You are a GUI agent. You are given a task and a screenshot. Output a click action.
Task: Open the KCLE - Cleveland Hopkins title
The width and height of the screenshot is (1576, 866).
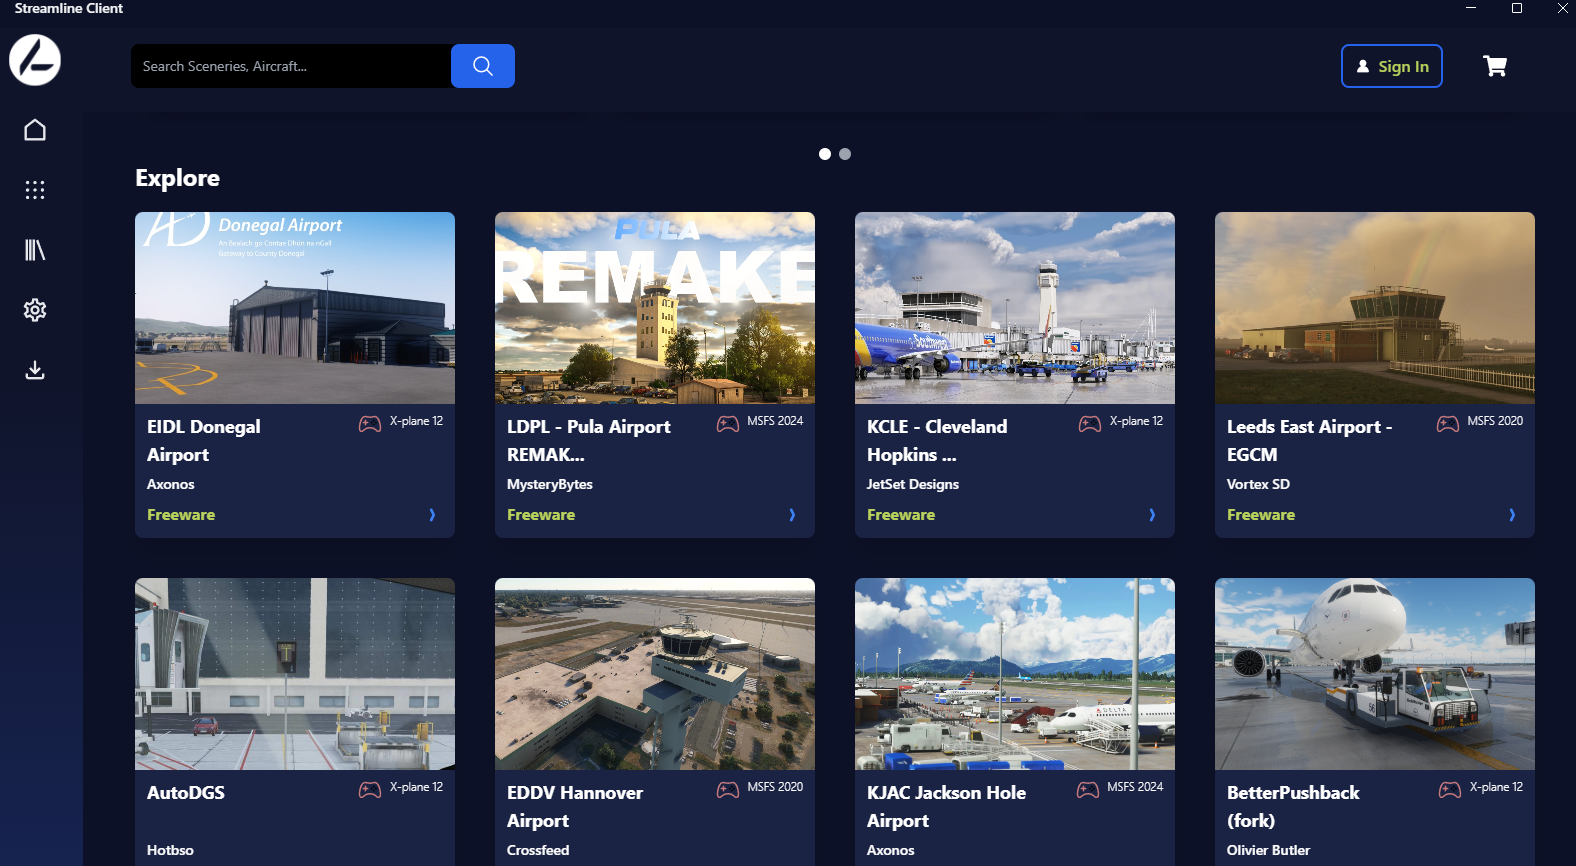tap(937, 440)
